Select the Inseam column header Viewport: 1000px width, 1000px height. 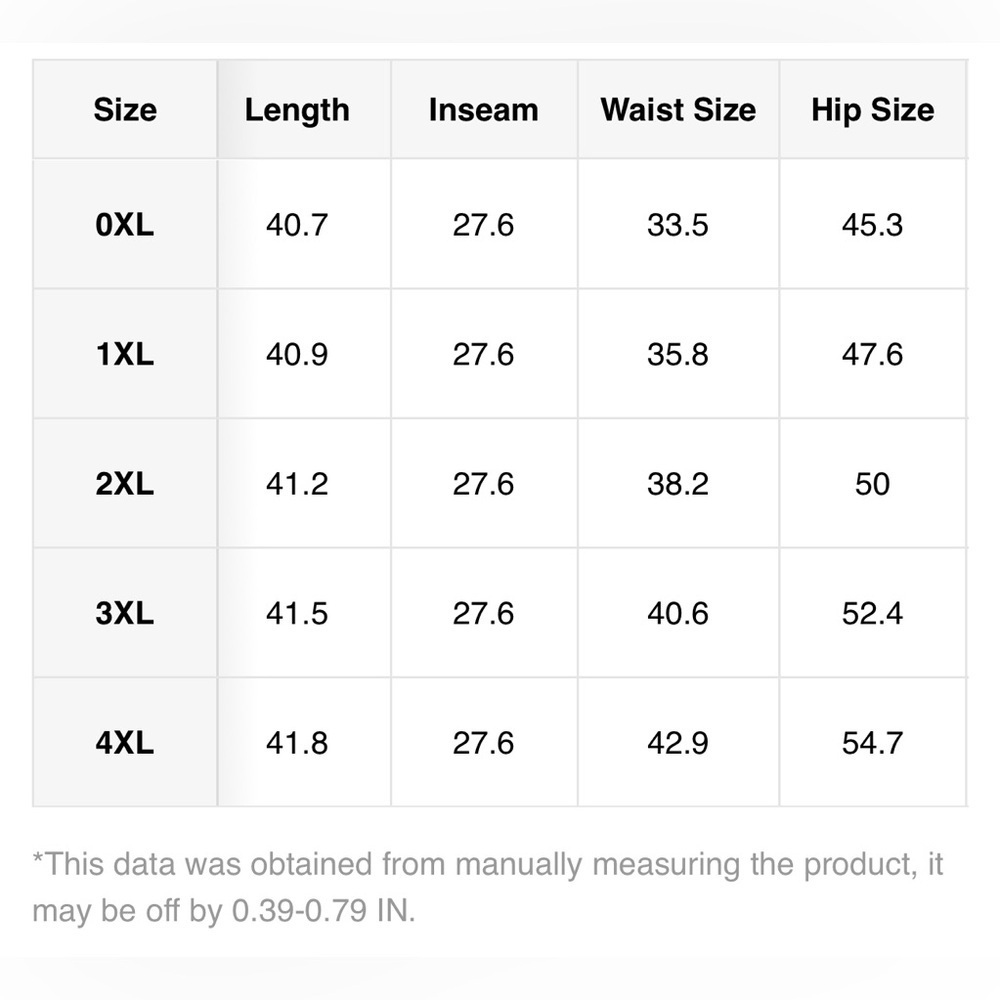483,110
